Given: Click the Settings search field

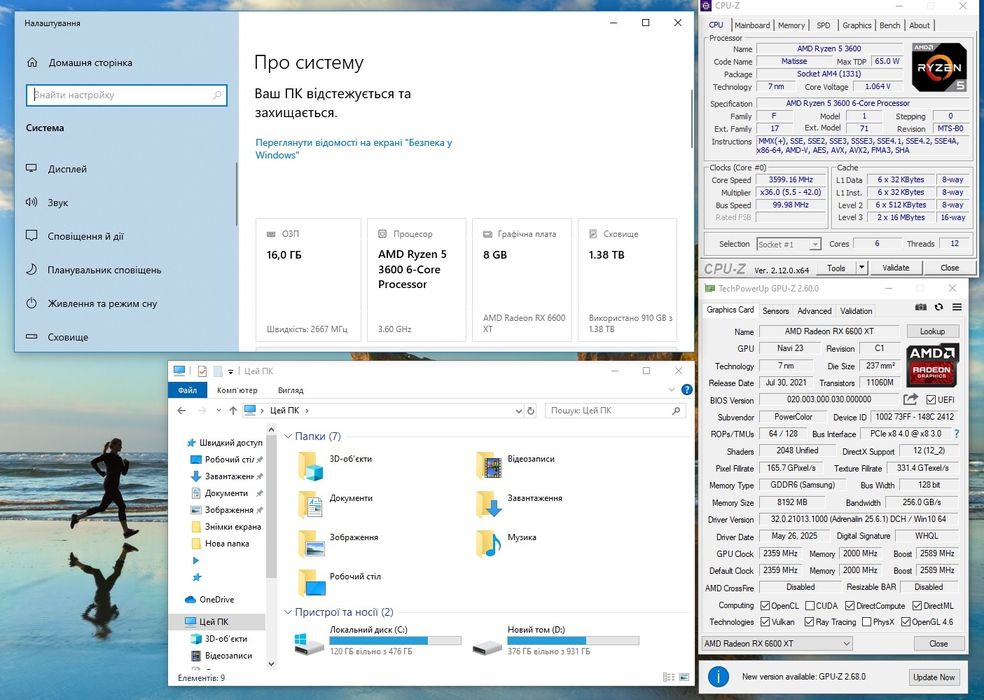Looking at the screenshot, I should (126, 95).
